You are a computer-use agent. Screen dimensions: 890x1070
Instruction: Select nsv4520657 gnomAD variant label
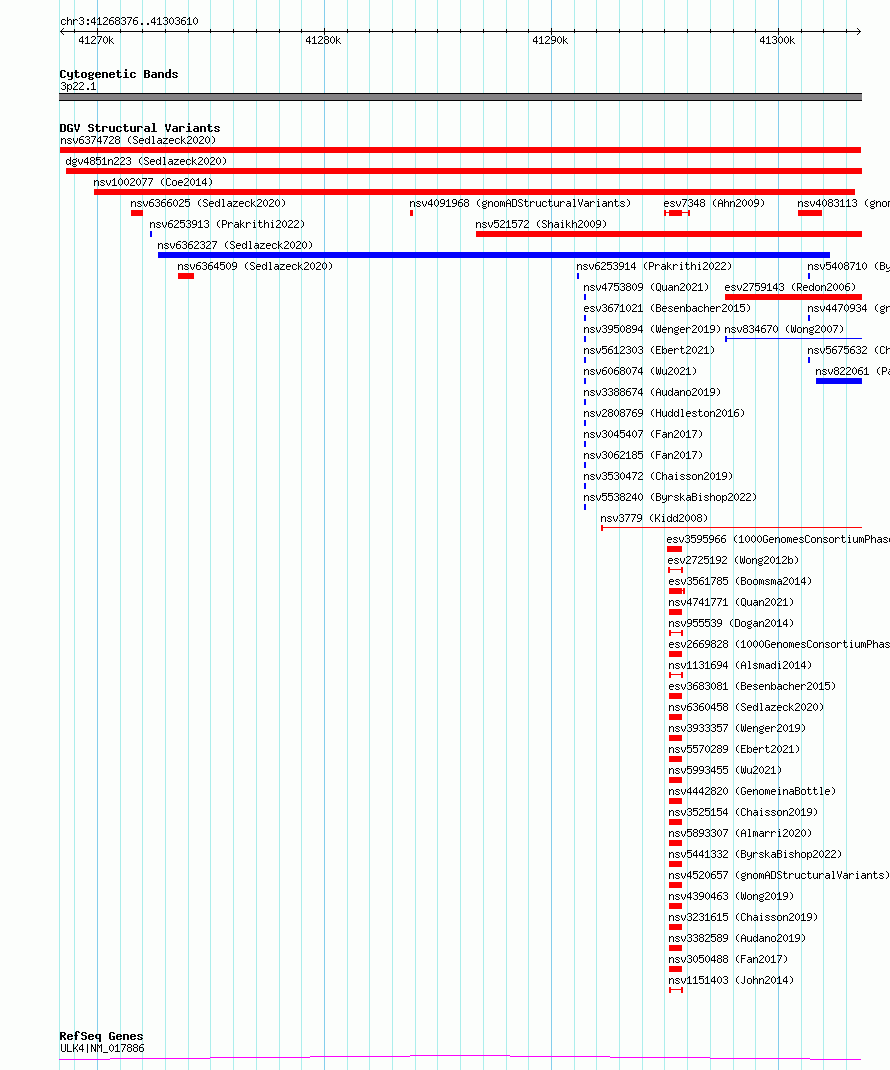pyautogui.click(x=779, y=876)
